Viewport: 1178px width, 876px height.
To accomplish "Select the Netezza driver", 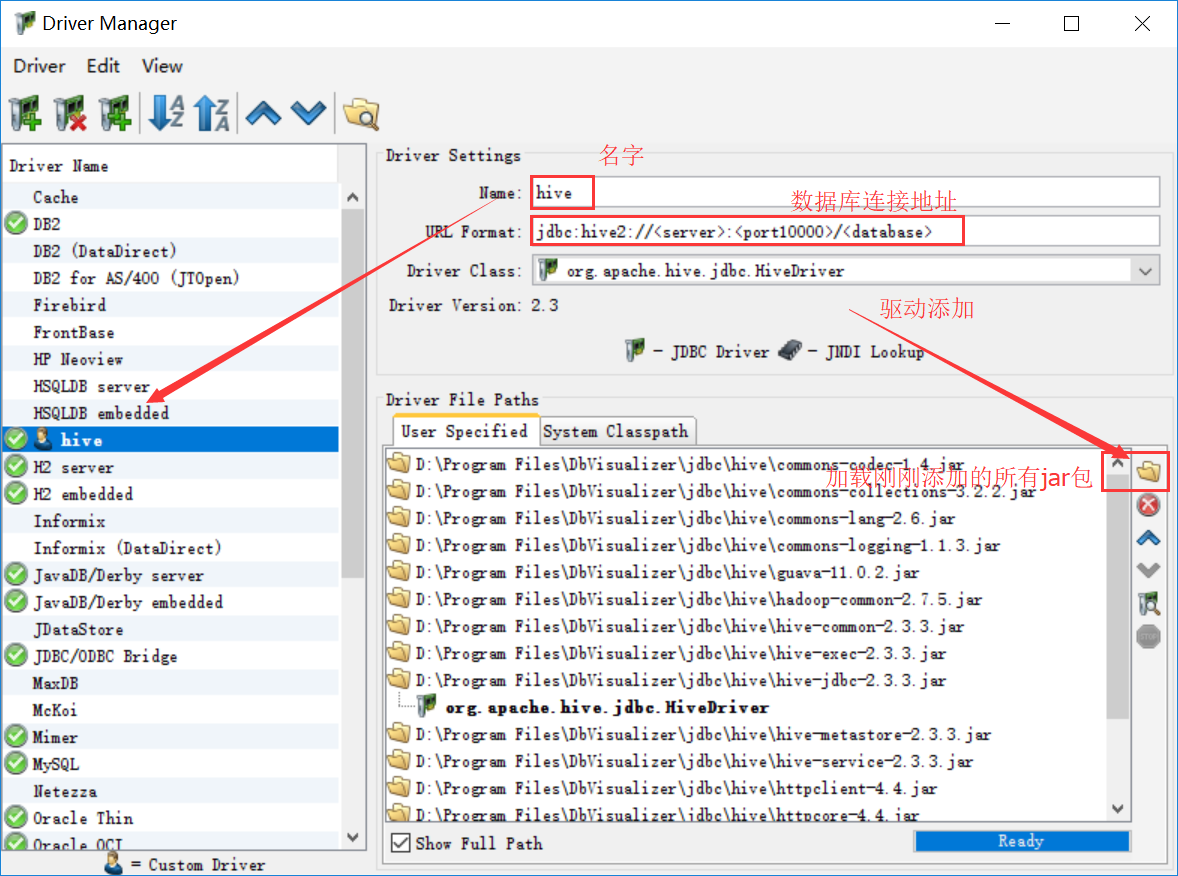I will click(171, 790).
